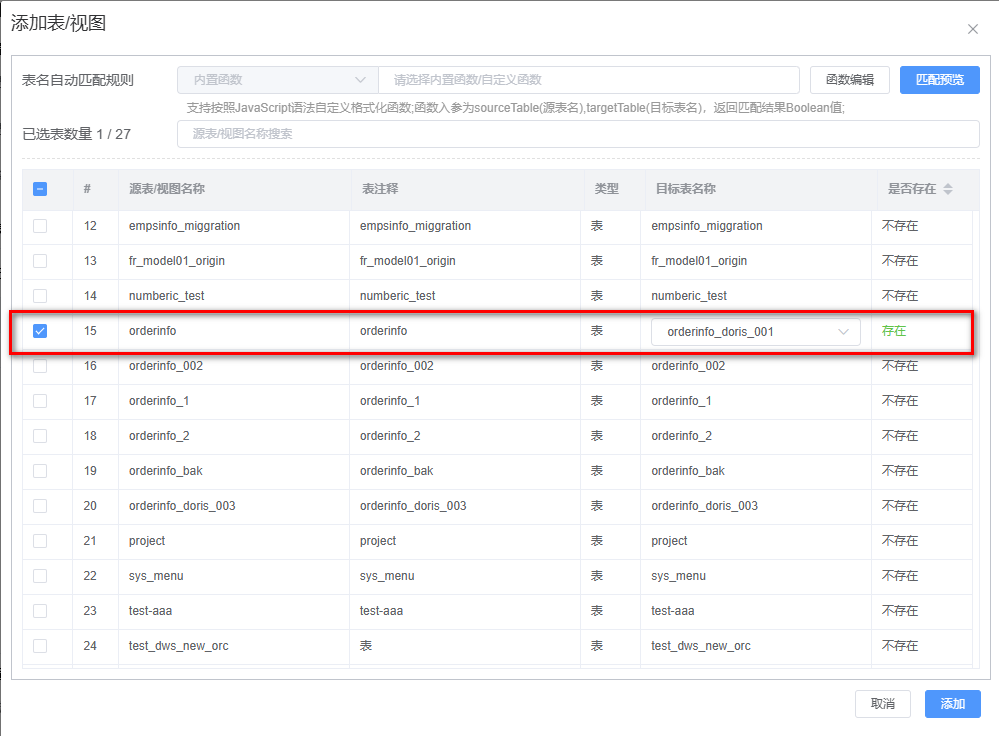Open the 内置函数 dropdown
This screenshot has width=999, height=736.
277,80
